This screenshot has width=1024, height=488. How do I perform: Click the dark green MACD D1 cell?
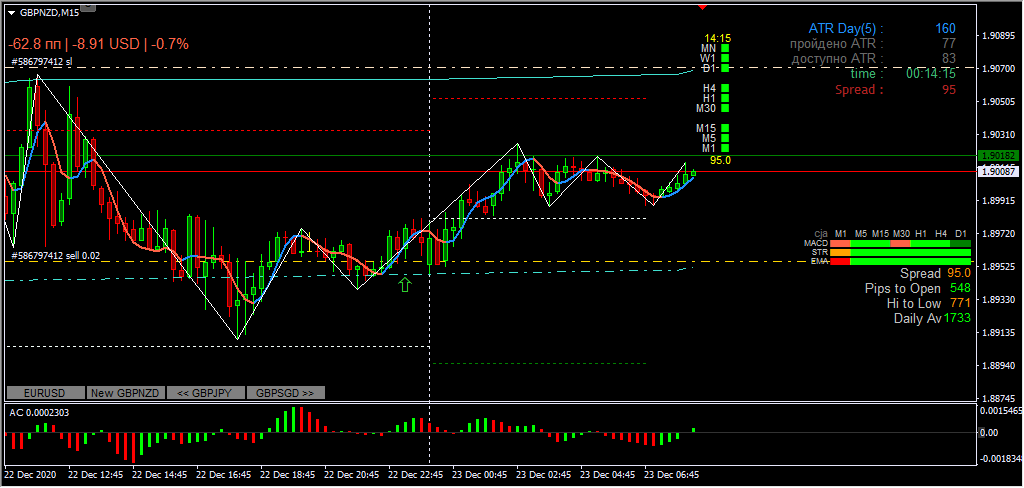click(x=961, y=244)
